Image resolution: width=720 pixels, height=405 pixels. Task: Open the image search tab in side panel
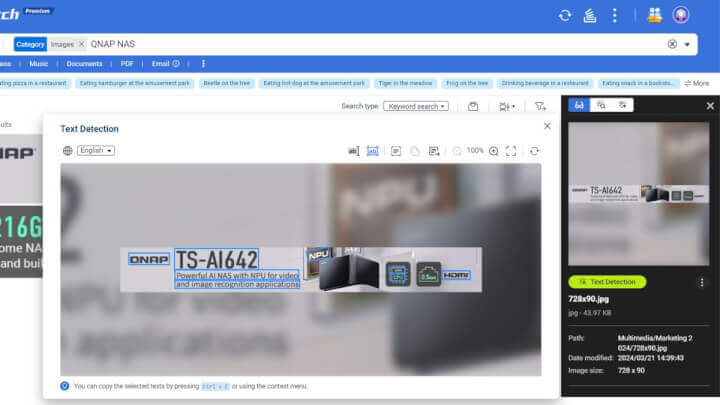point(601,105)
